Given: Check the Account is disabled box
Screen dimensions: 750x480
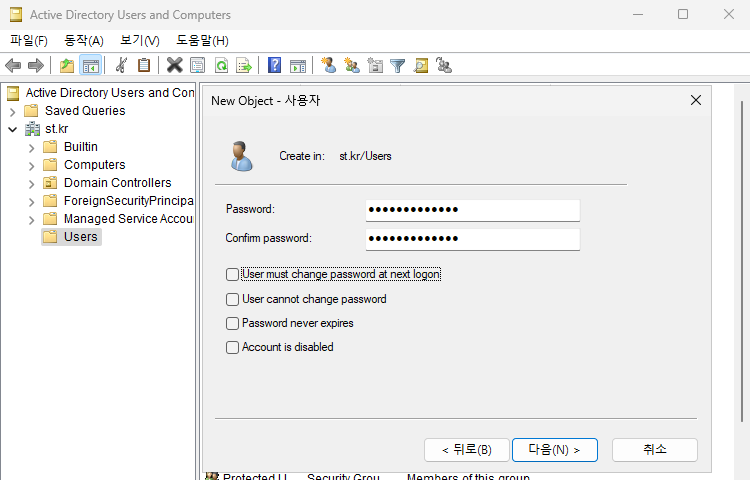Looking at the screenshot, I should click(232, 347).
